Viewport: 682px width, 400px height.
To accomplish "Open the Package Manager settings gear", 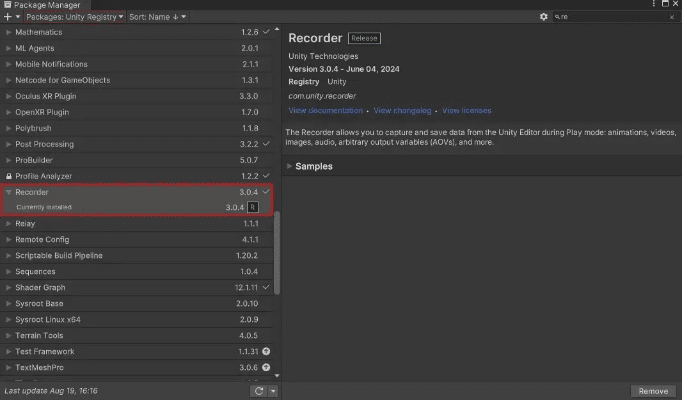I will (543, 17).
